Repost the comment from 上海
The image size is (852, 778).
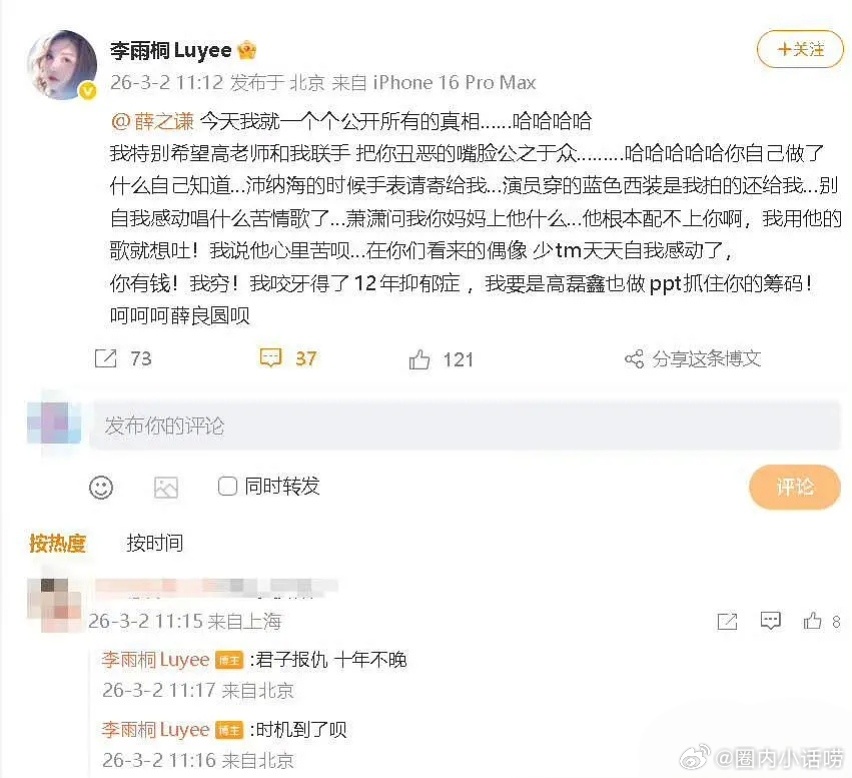(x=727, y=621)
